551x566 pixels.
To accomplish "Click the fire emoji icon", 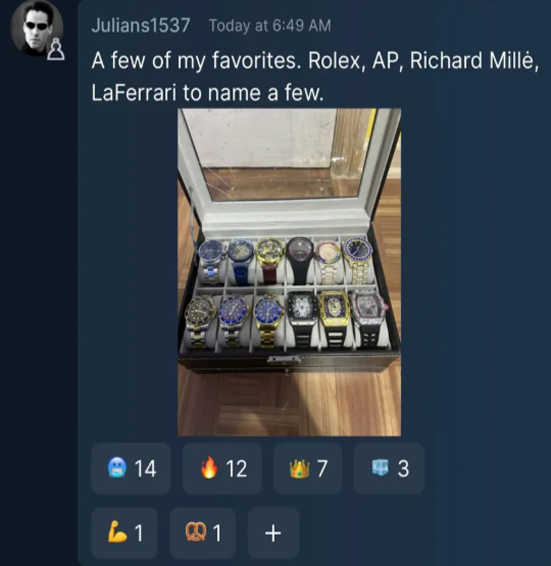I will [209, 467].
